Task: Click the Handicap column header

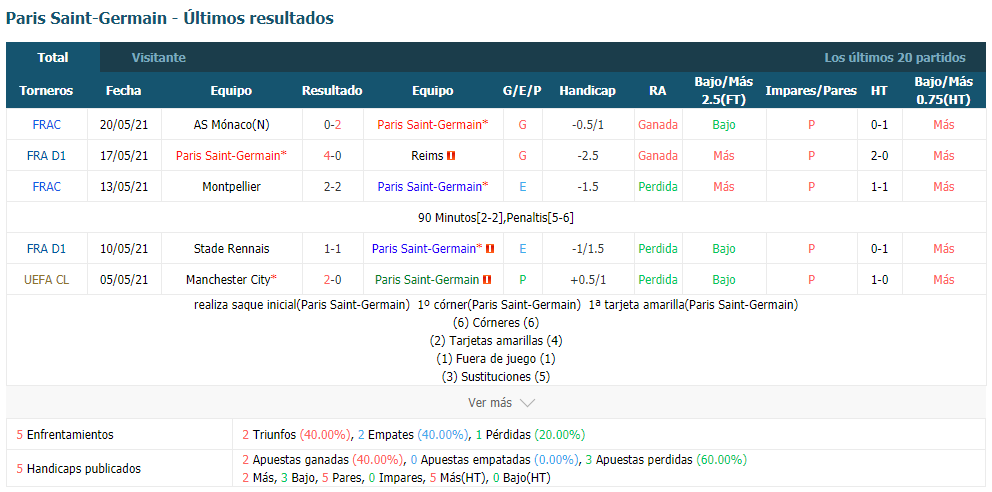Action: click(587, 91)
